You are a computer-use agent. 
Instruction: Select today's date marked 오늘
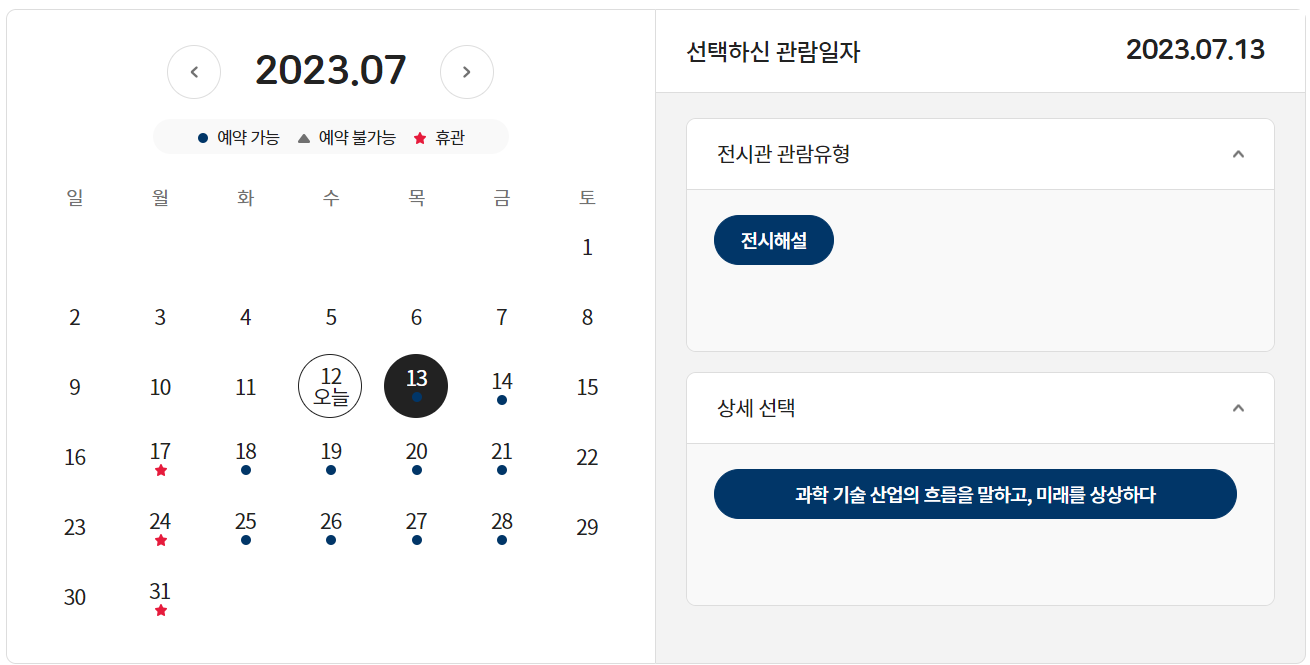click(330, 385)
